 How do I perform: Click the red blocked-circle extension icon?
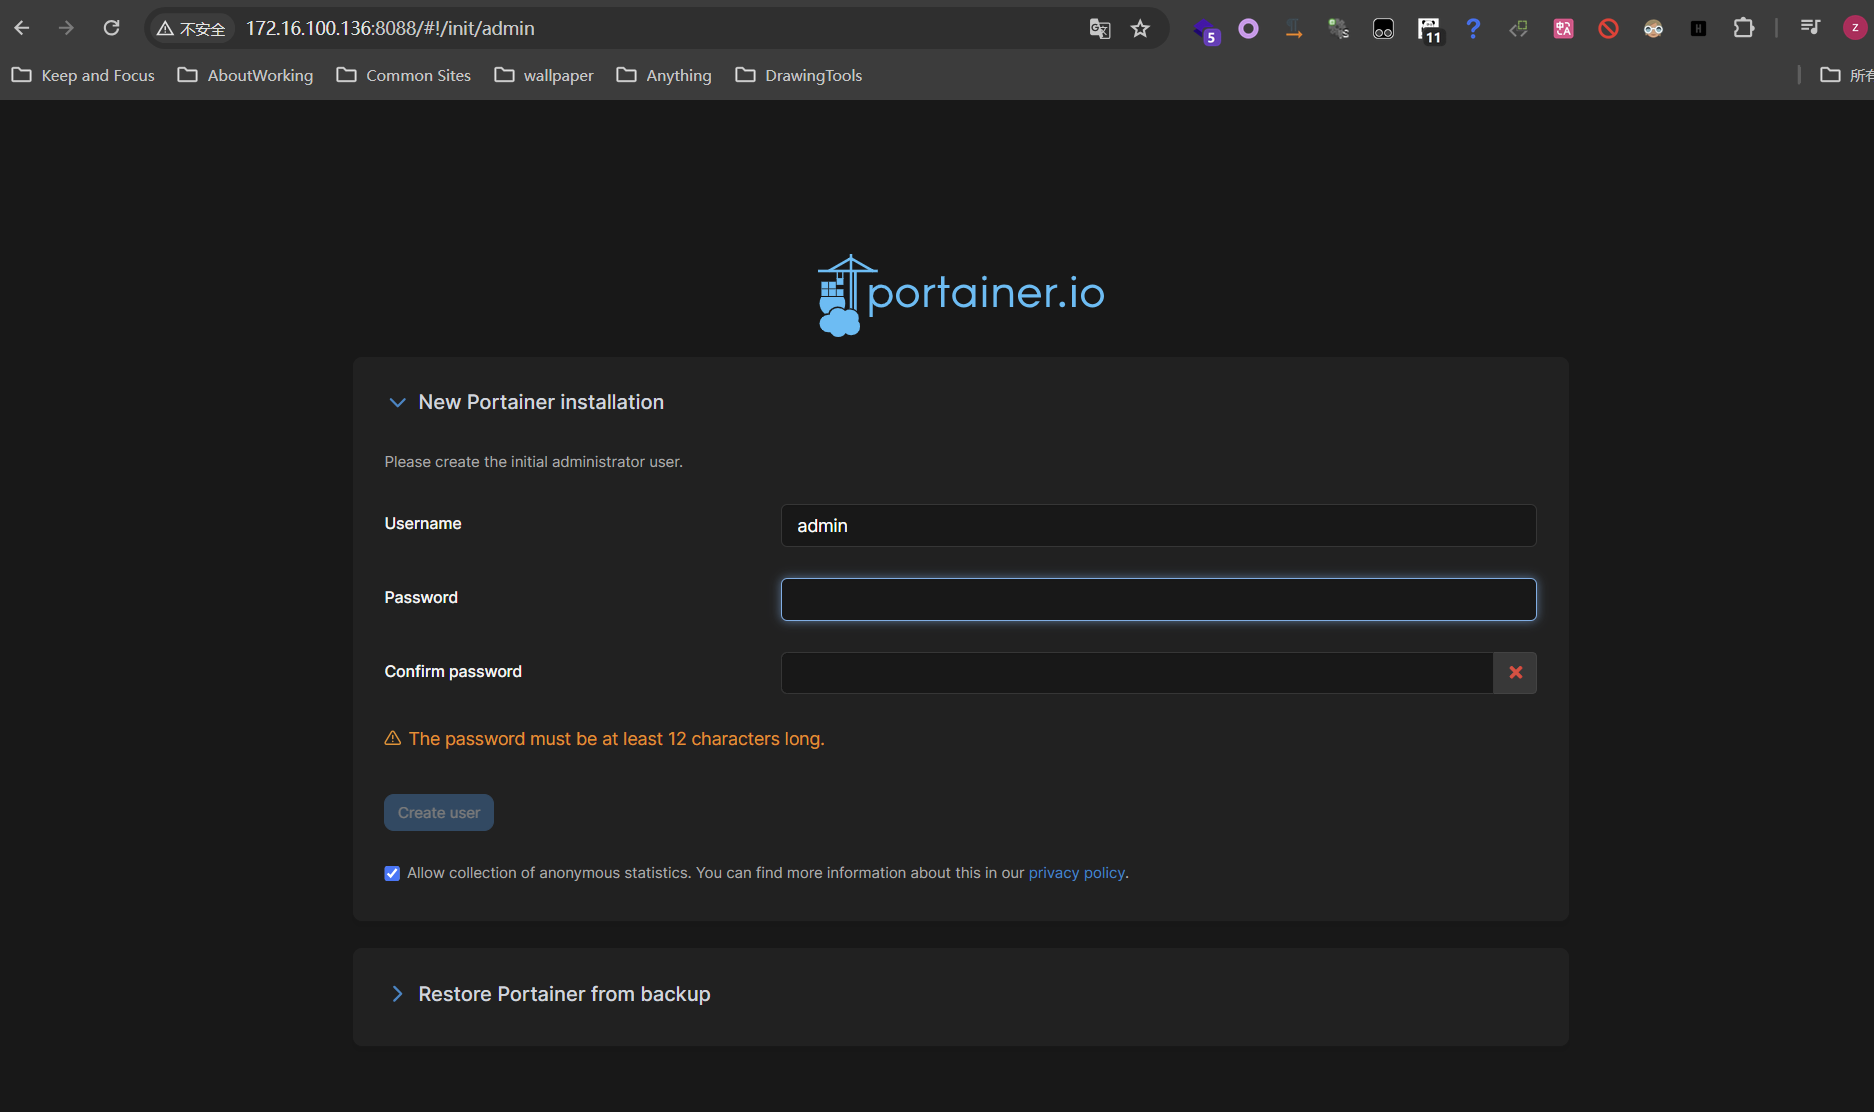(1608, 29)
